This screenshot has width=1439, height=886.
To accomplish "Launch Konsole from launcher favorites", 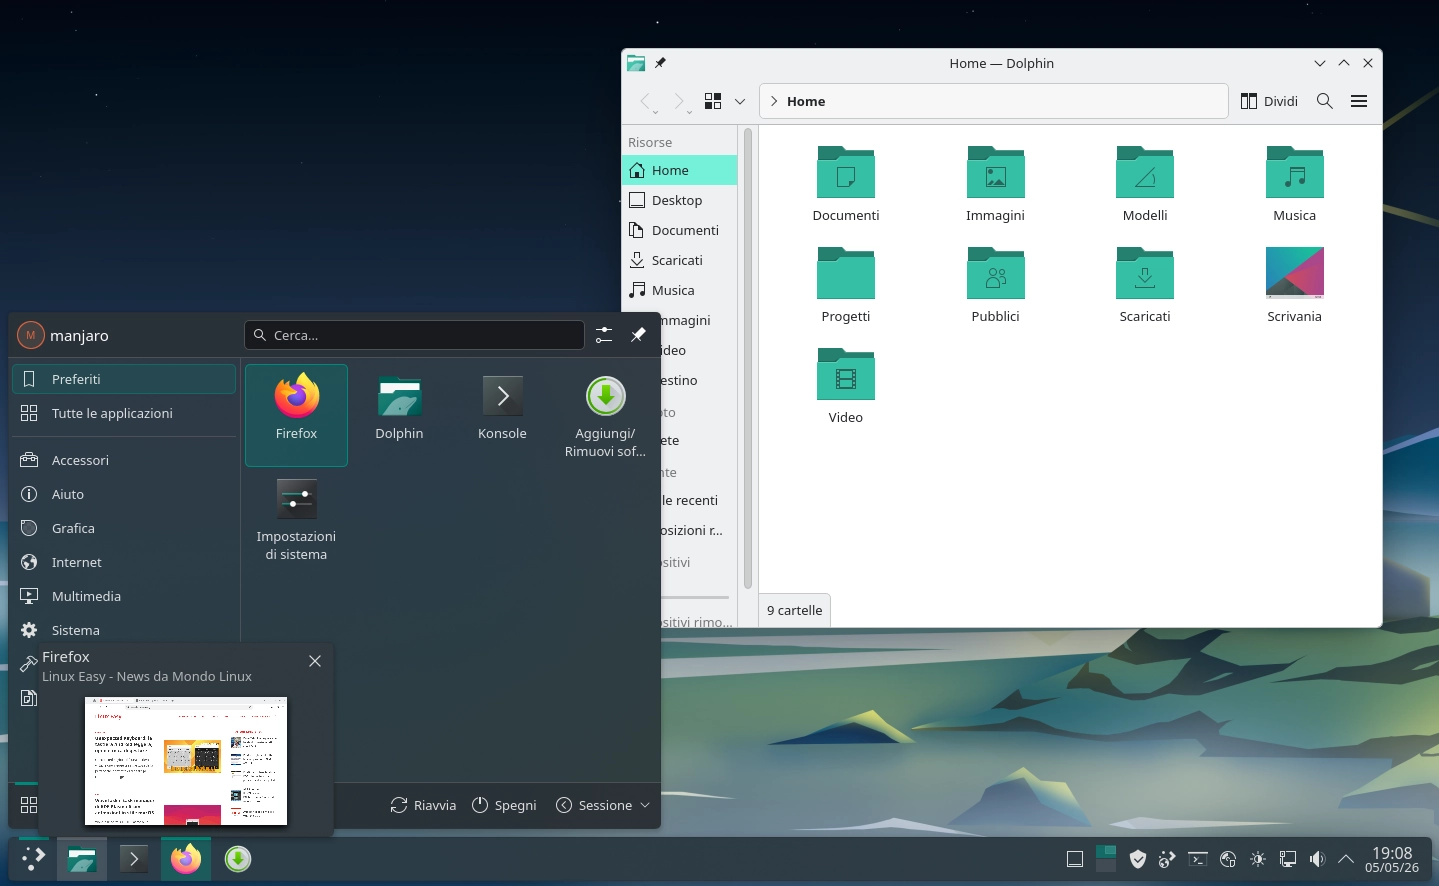I will click(x=502, y=415).
